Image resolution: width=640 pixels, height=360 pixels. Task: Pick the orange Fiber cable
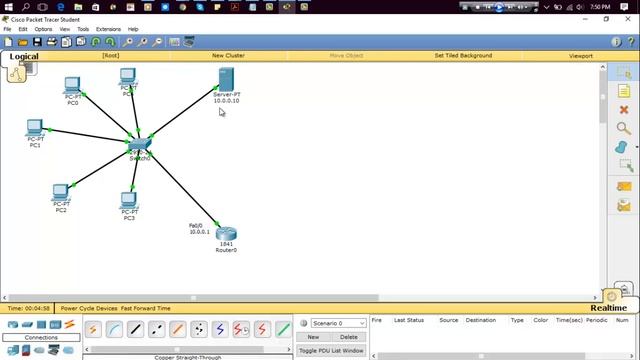tap(178, 329)
